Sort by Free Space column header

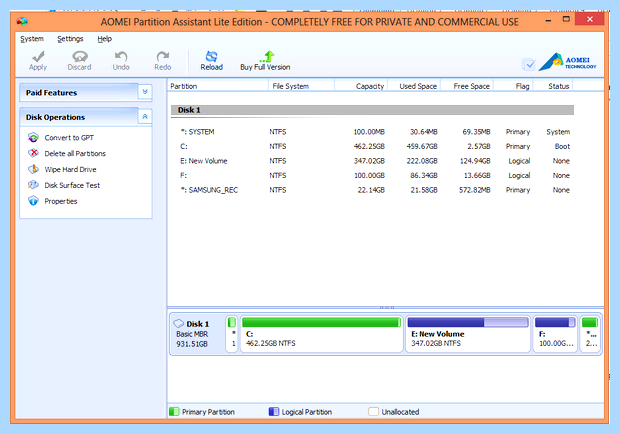(467, 86)
